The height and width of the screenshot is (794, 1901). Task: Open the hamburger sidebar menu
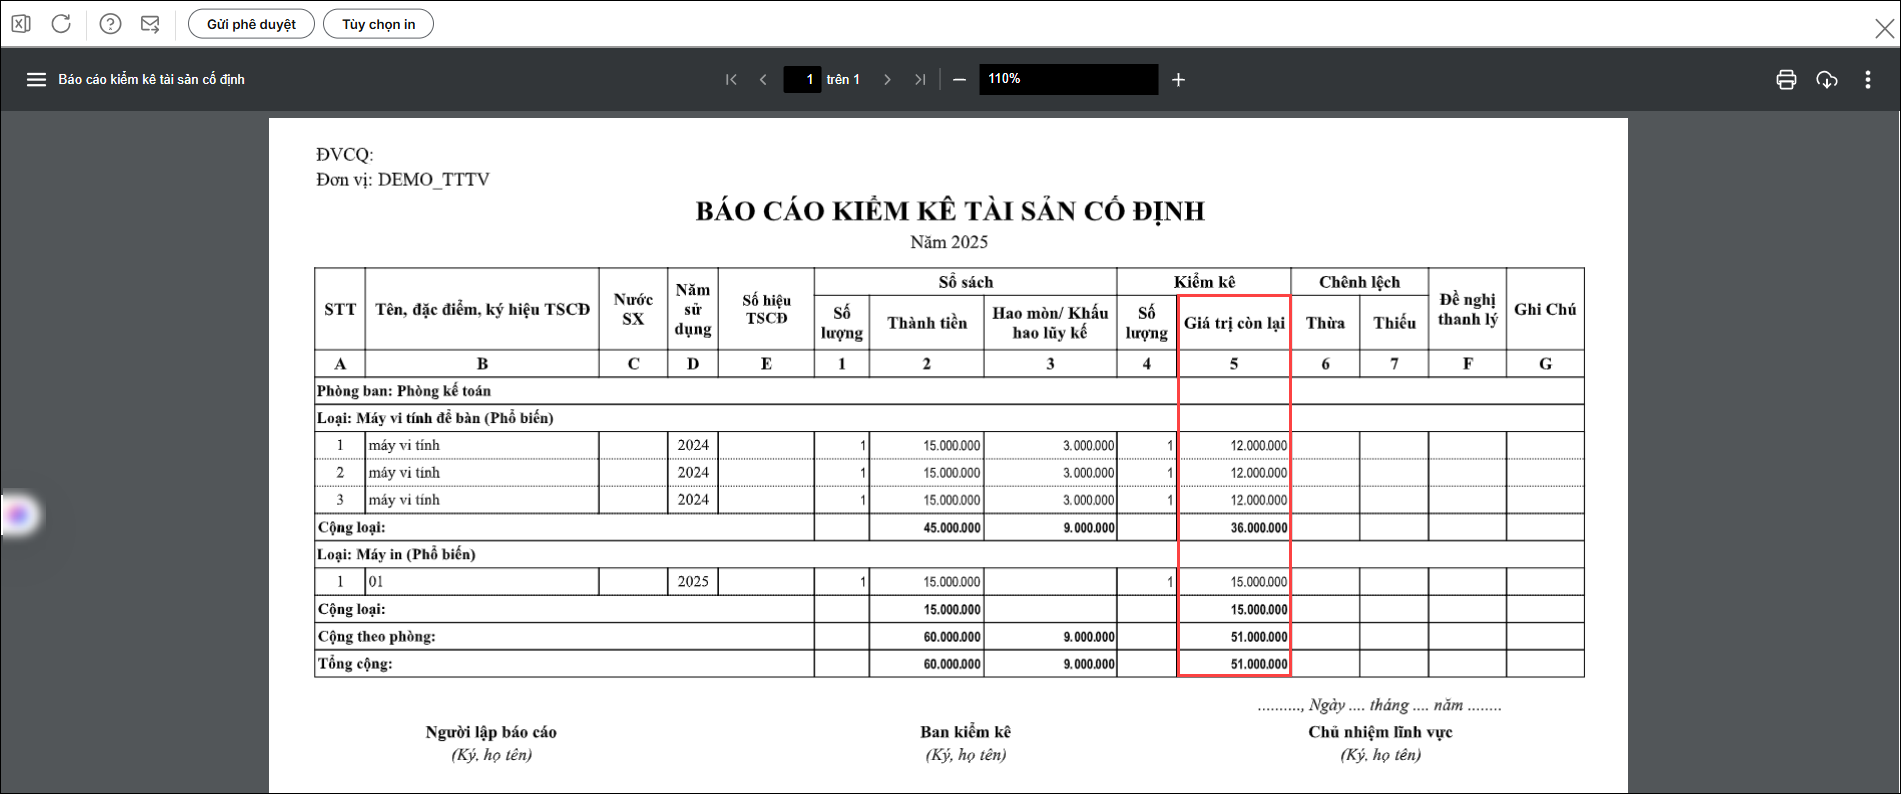click(36, 79)
